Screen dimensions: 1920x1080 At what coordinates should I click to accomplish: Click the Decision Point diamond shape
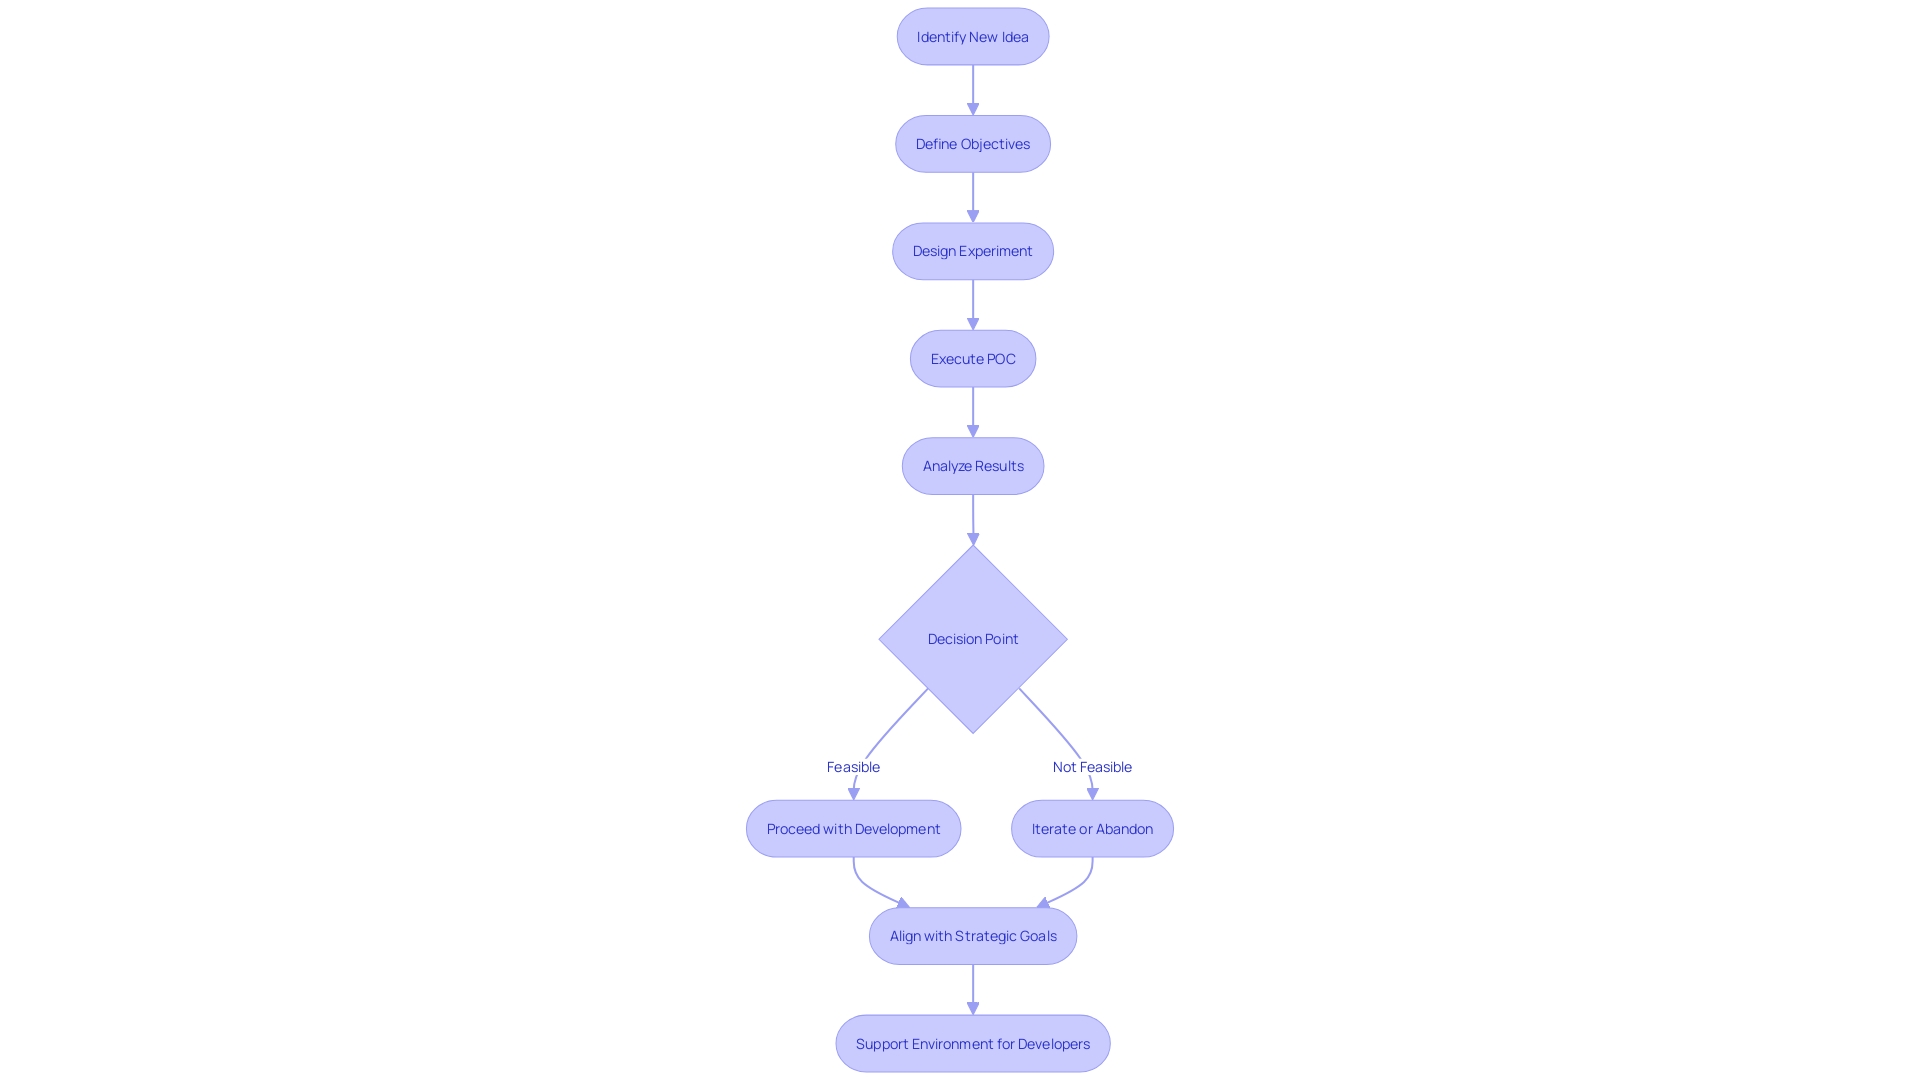973,638
